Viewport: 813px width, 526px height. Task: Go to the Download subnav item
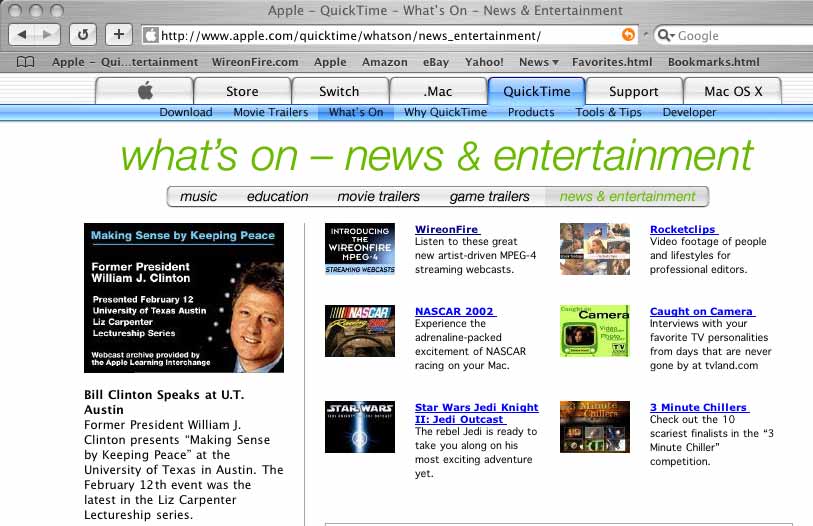point(186,112)
